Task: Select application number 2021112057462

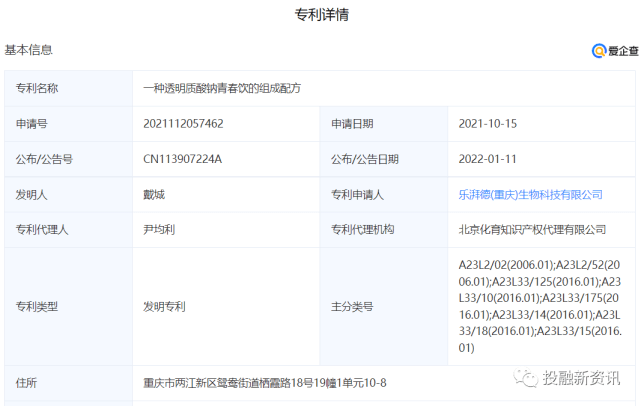Action: coord(183,123)
